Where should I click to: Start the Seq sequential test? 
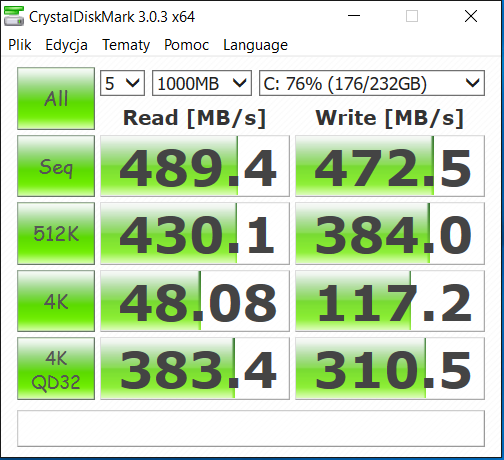56,166
